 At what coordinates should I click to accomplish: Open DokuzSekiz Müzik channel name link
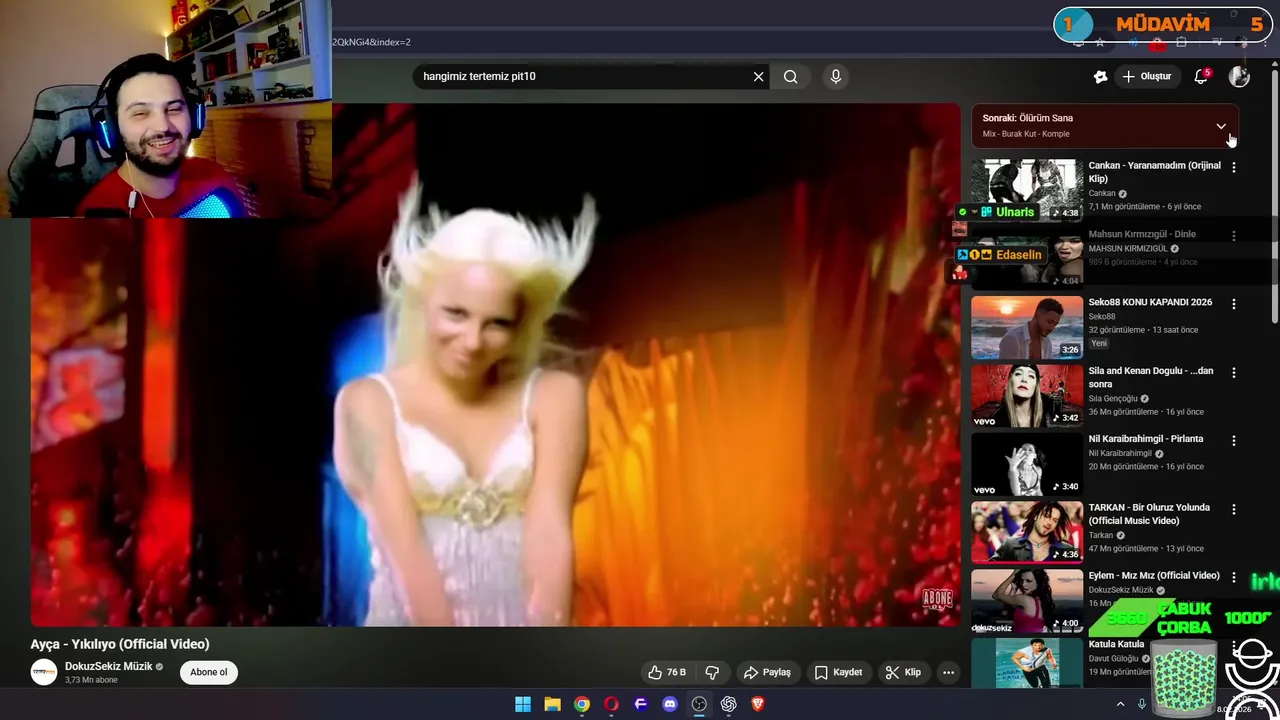point(109,666)
